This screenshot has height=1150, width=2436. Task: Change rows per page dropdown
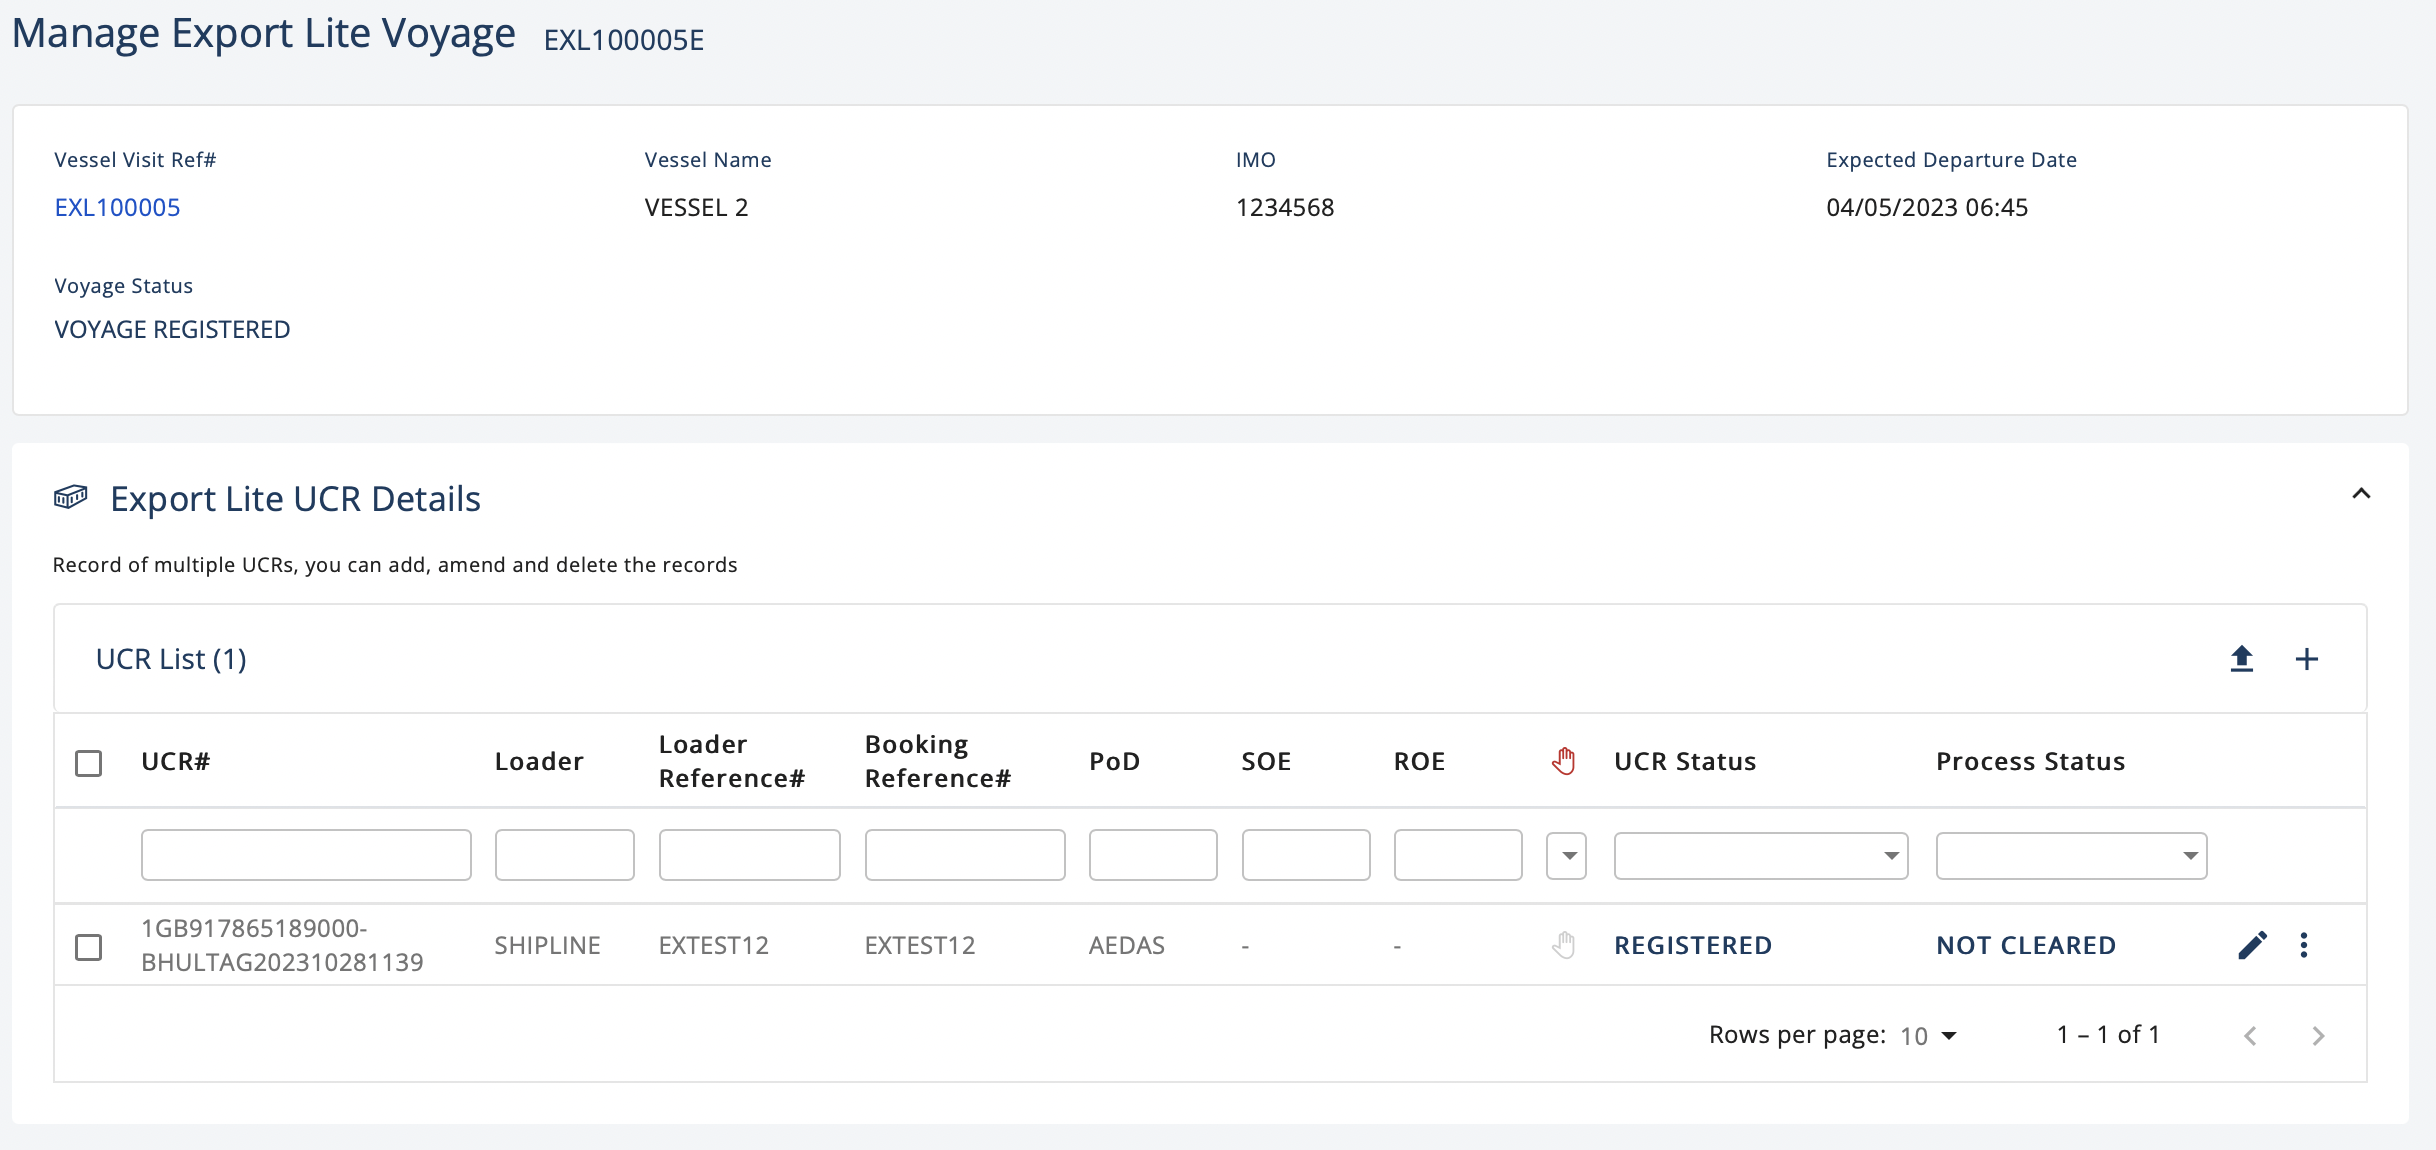click(x=1929, y=1036)
